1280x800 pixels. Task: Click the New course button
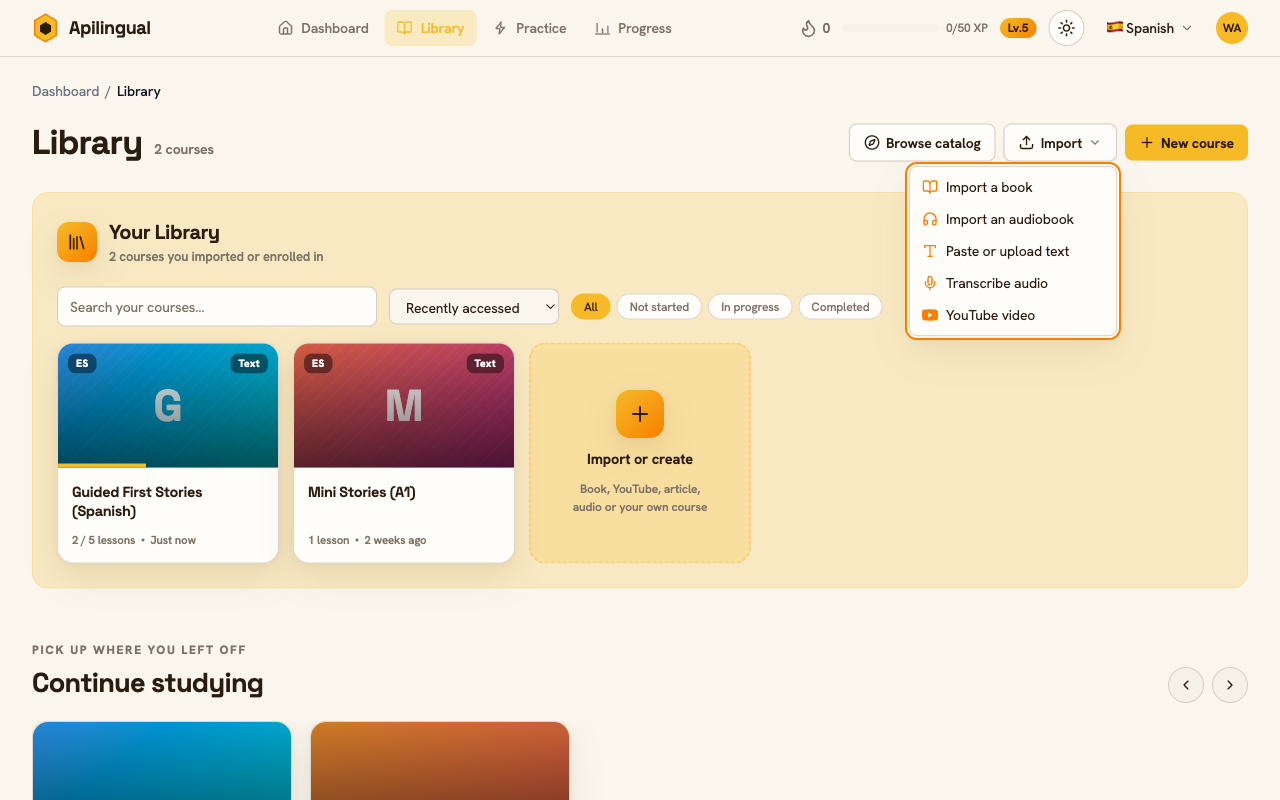coord(1186,143)
